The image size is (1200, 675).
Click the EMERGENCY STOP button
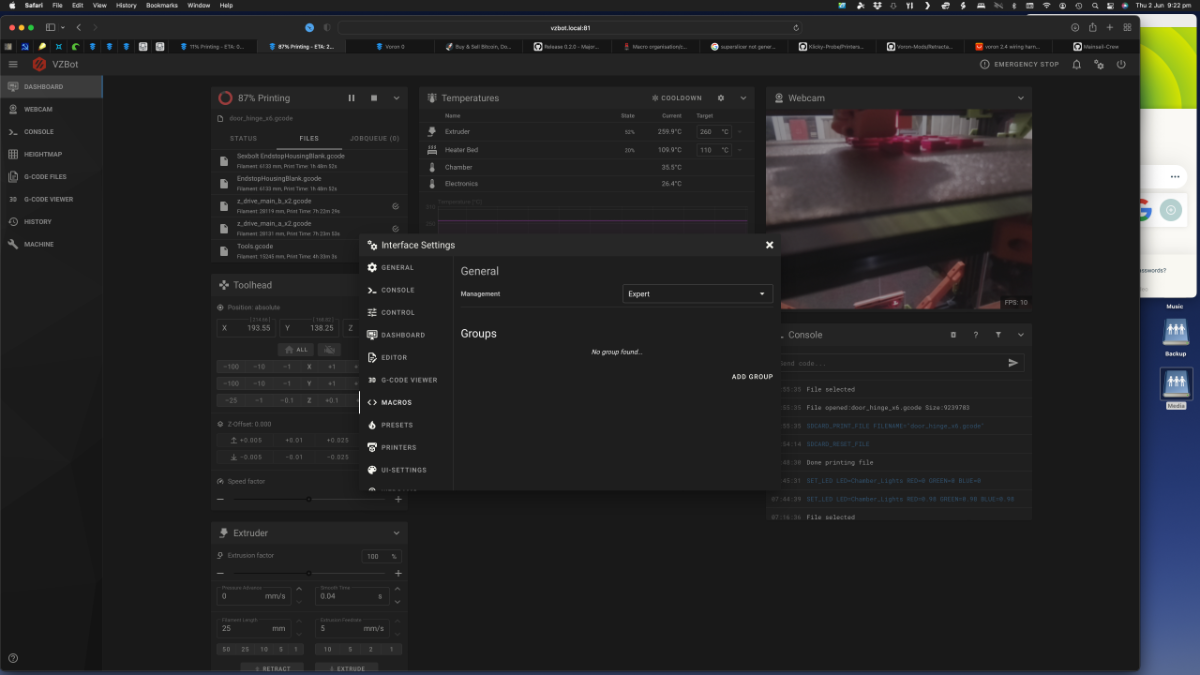tap(1019, 64)
